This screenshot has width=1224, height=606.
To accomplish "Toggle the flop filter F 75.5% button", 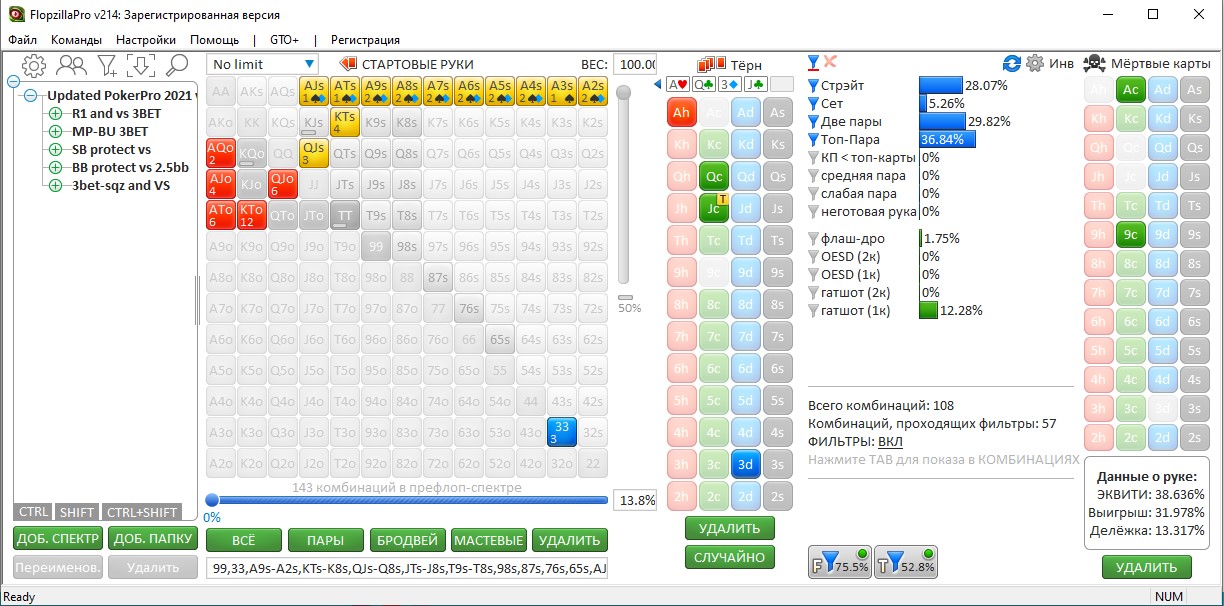I will tap(840, 563).
